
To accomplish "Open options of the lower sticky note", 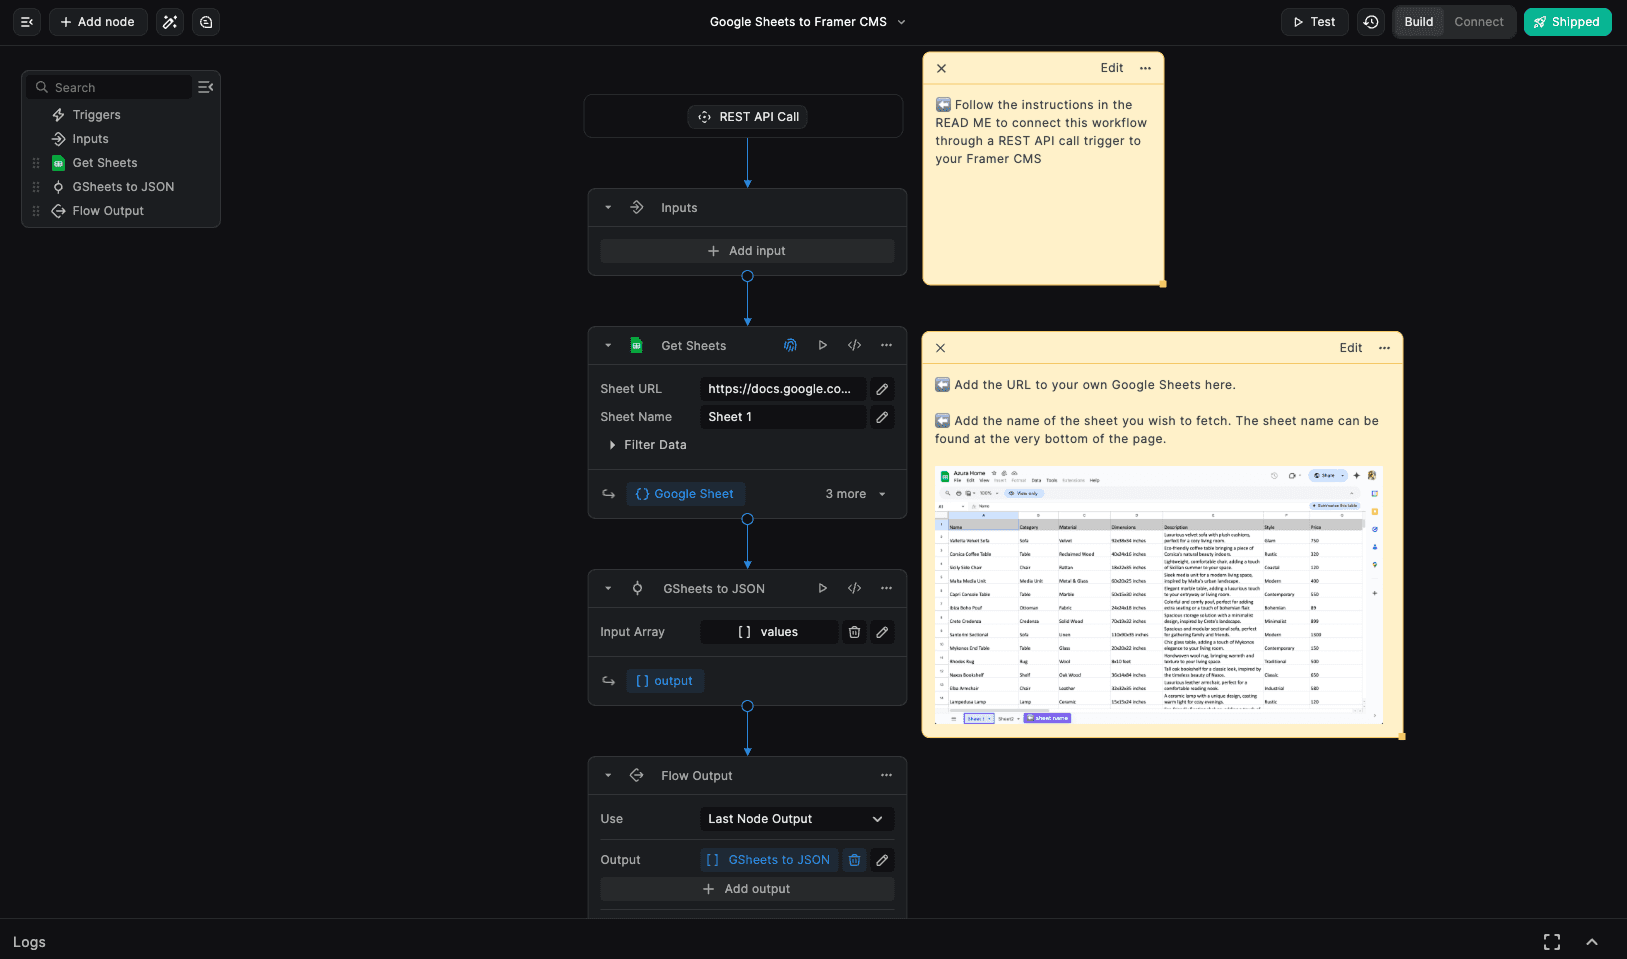I will [x=1384, y=348].
